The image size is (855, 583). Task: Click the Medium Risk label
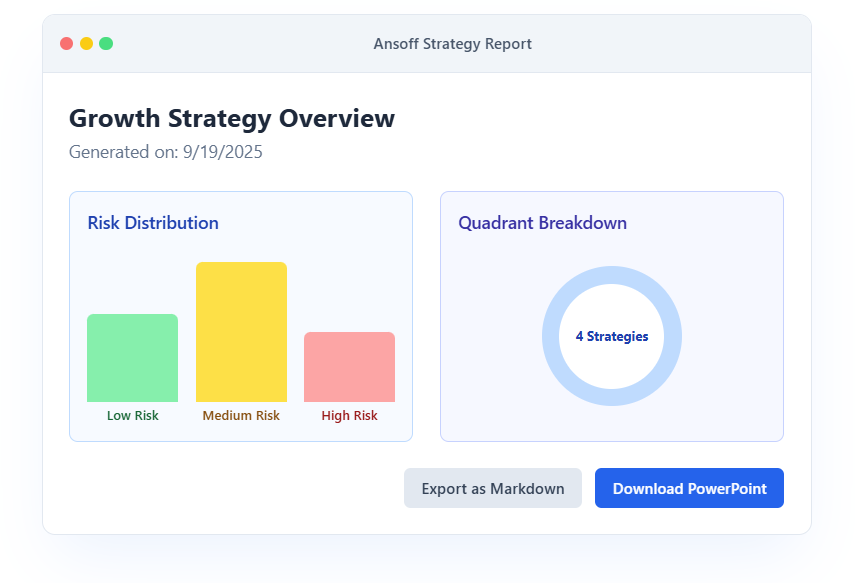point(241,415)
